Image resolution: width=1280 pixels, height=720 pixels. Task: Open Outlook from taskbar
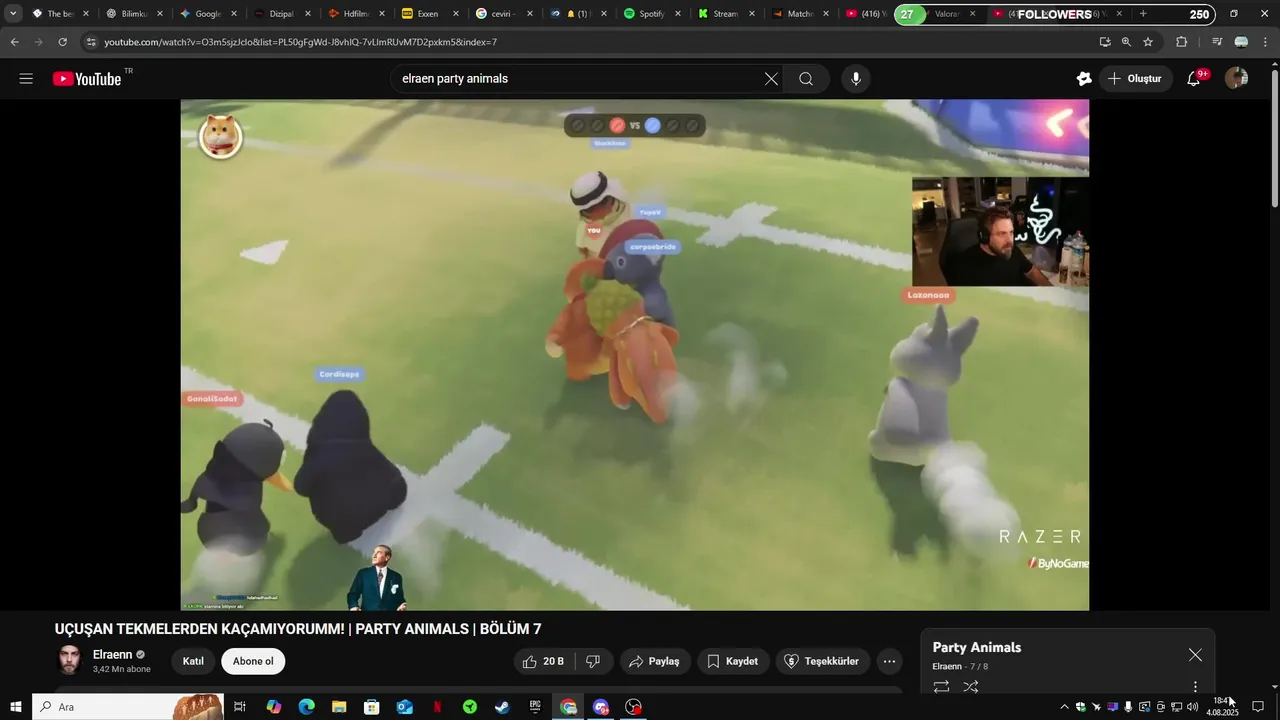point(404,707)
